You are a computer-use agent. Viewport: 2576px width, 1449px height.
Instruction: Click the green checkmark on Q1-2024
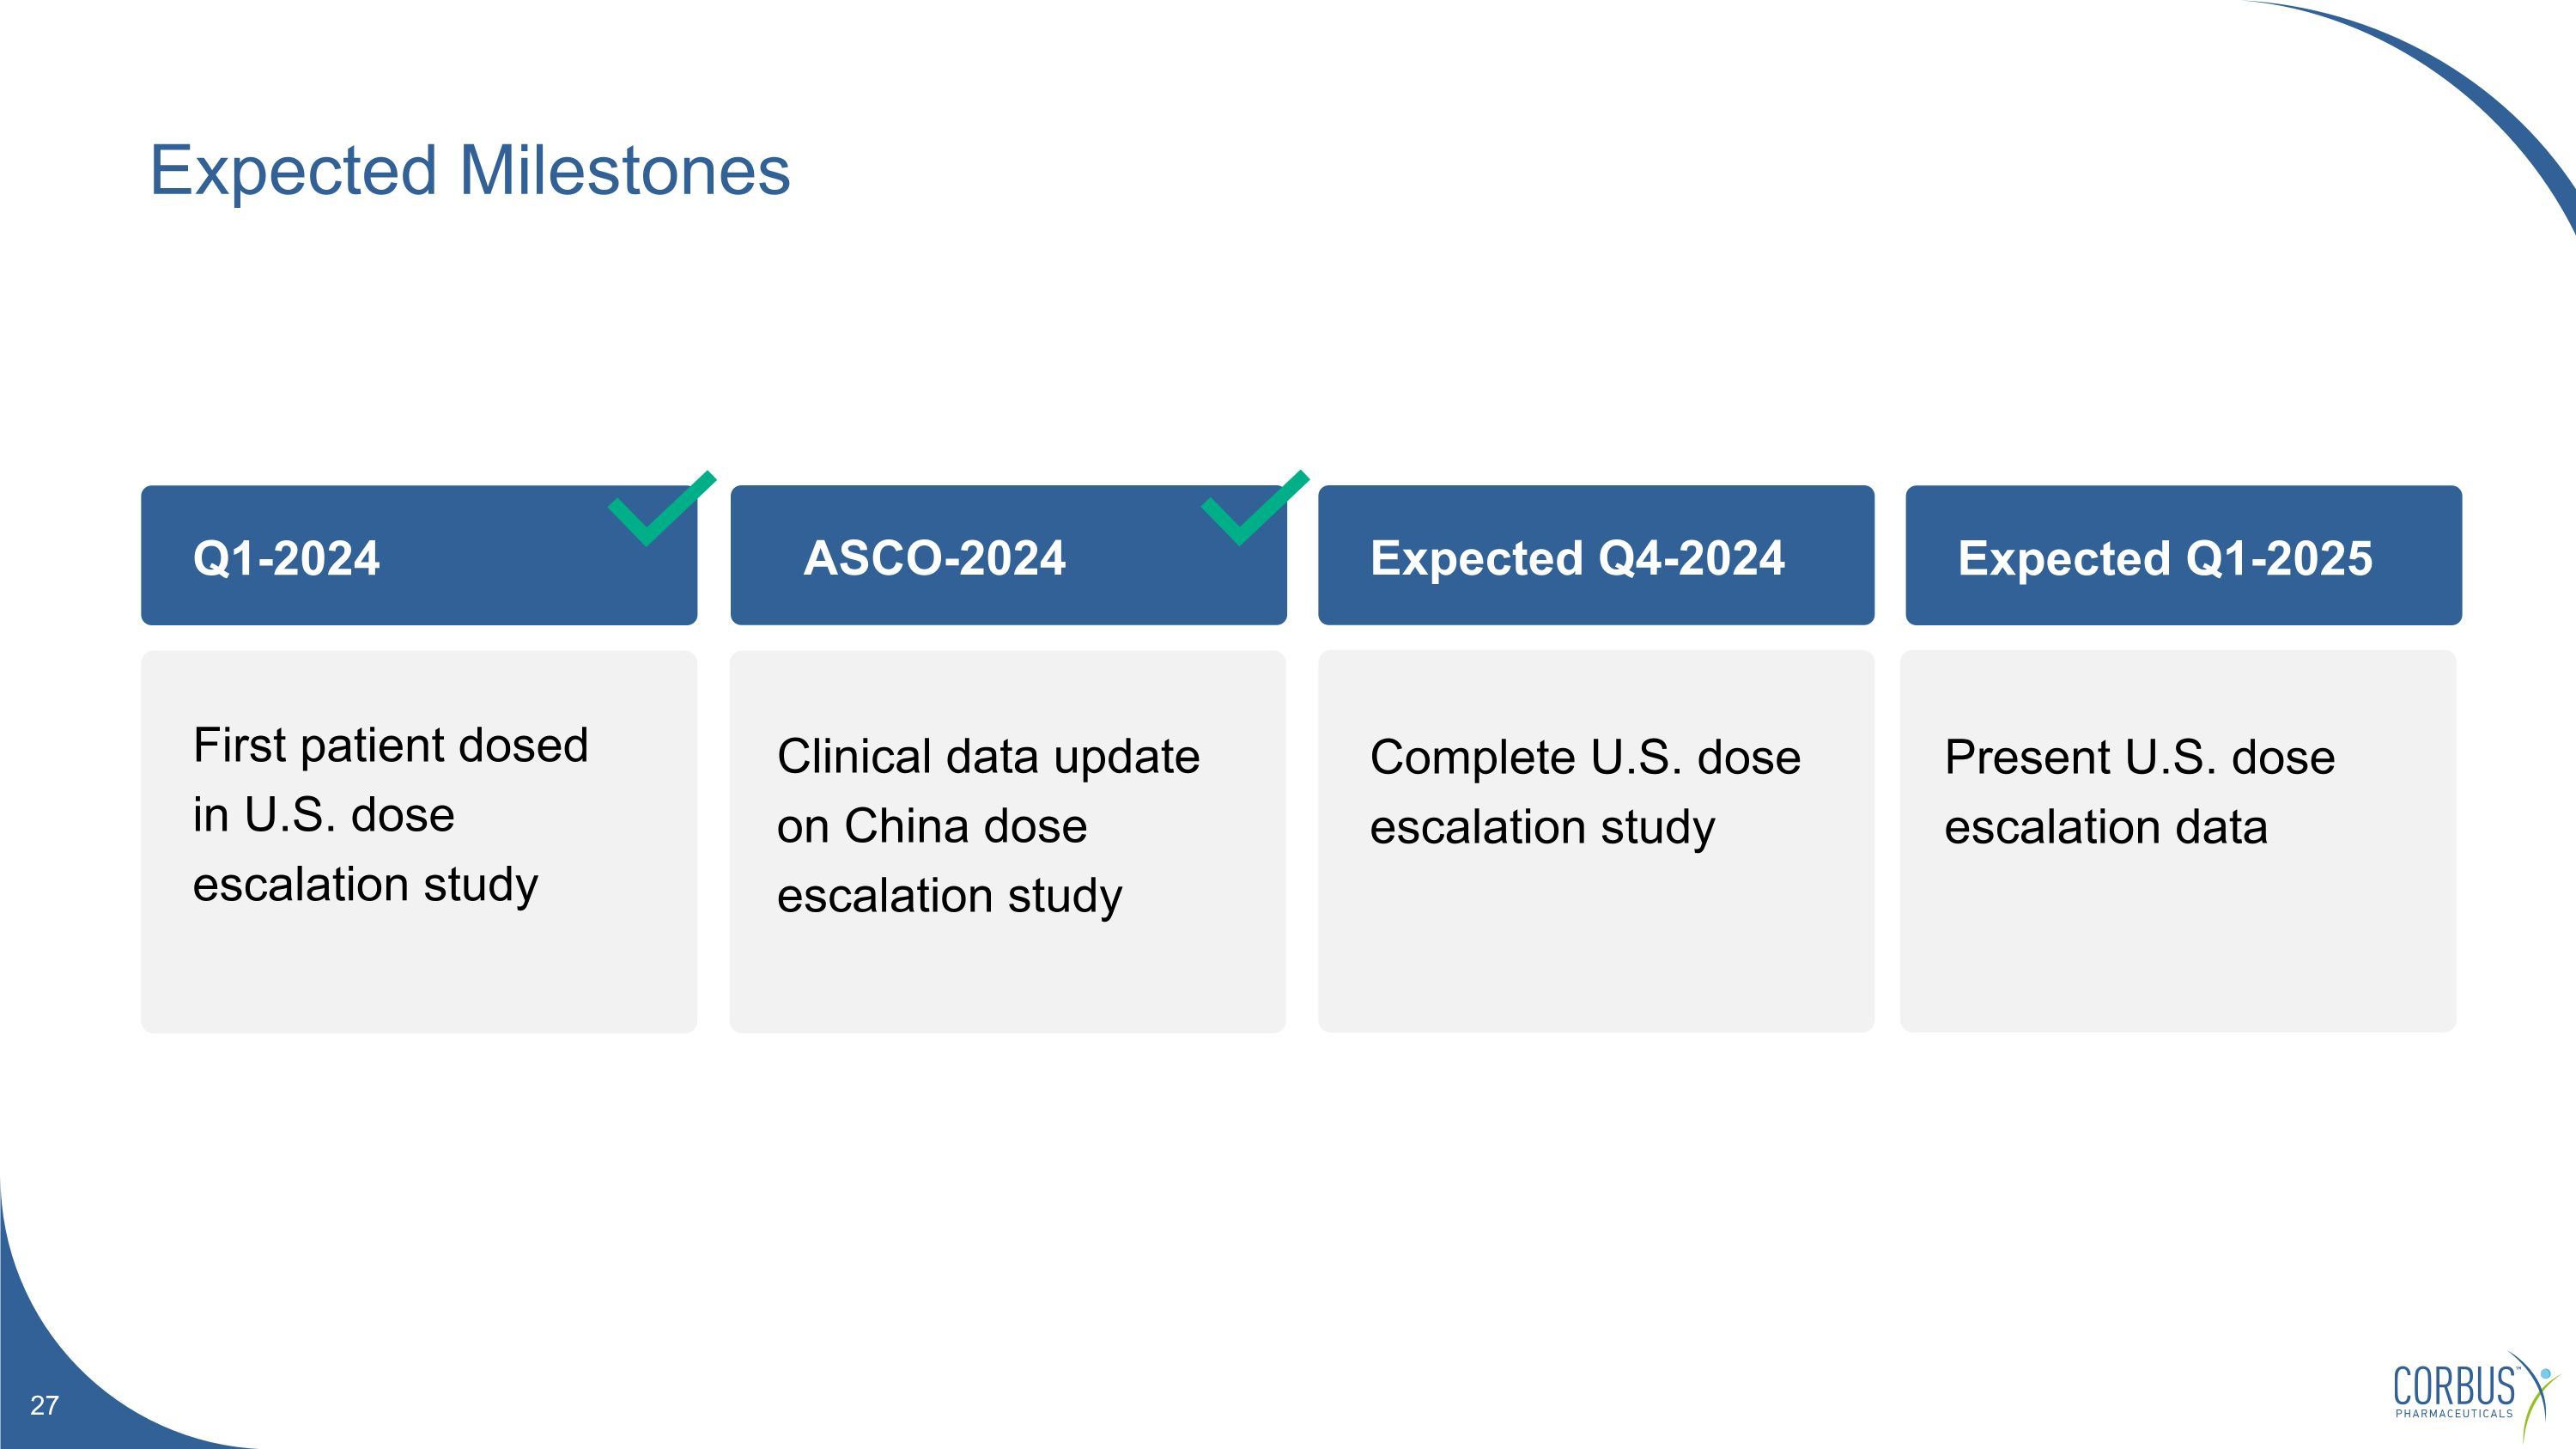pos(660,509)
